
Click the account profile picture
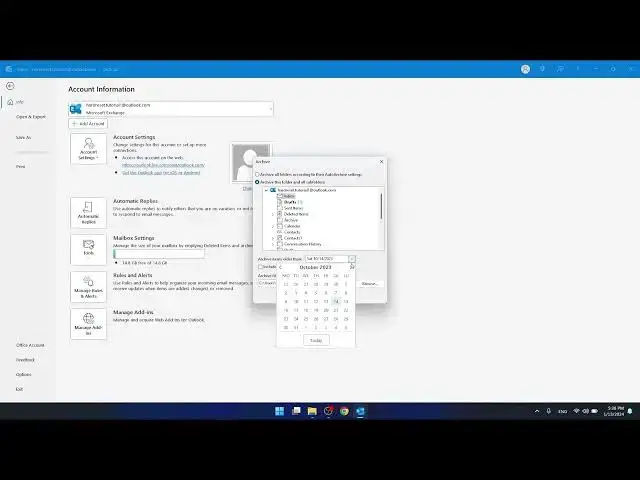pos(251,162)
